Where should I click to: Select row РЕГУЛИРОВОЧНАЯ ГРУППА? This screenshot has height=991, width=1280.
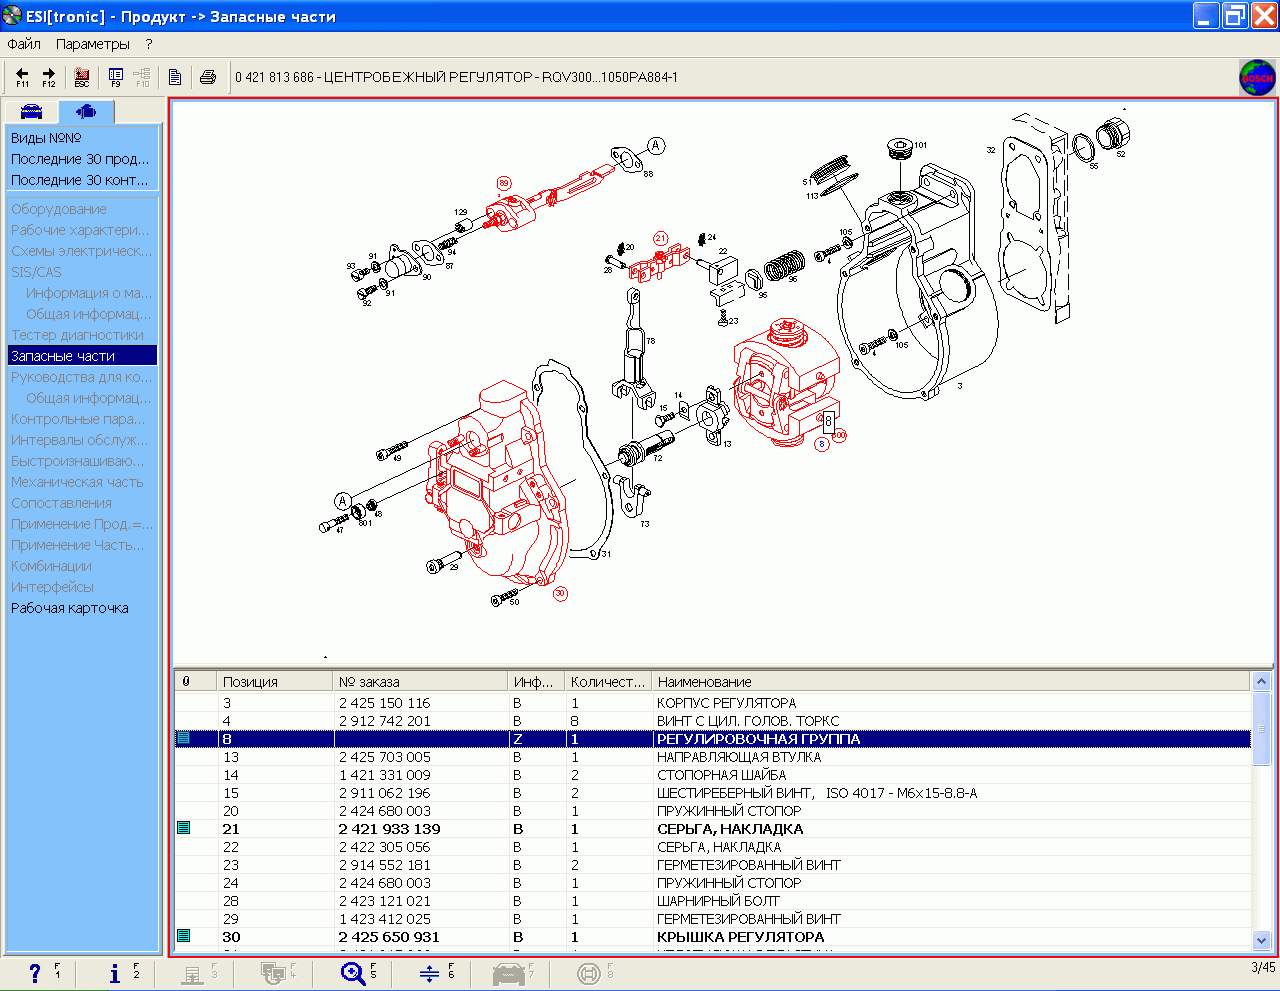[713, 739]
